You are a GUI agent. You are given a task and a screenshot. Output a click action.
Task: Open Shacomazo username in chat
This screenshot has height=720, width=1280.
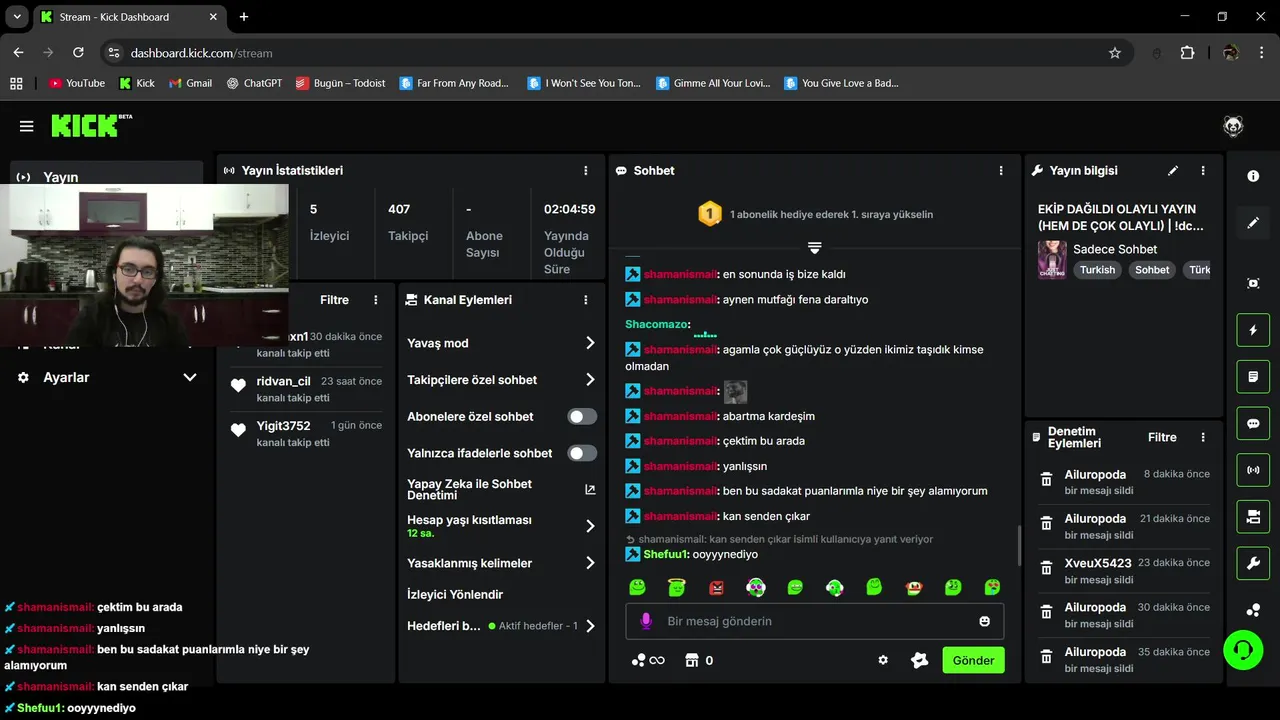(656, 324)
